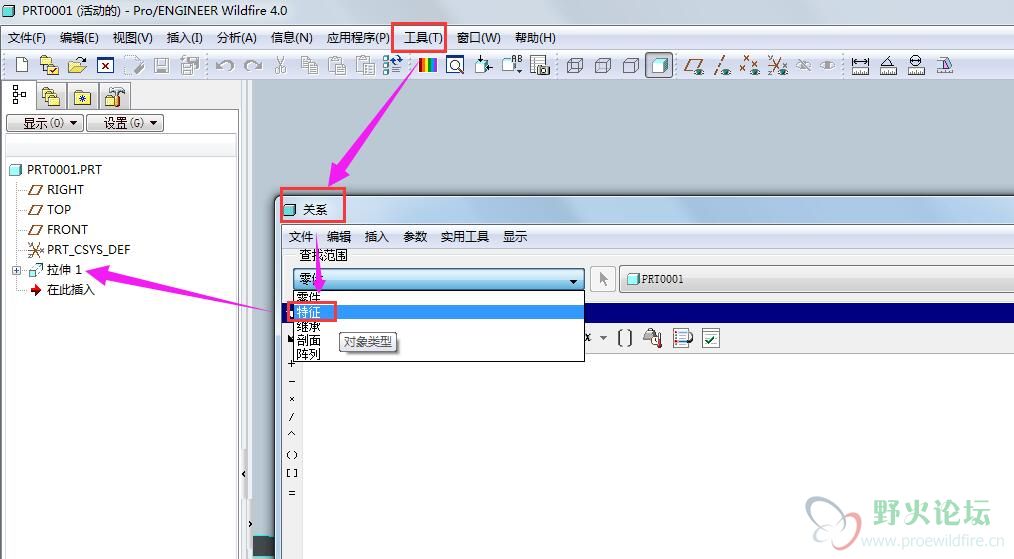Click the verify relations checkmark icon
The image size is (1014, 559).
711,338
